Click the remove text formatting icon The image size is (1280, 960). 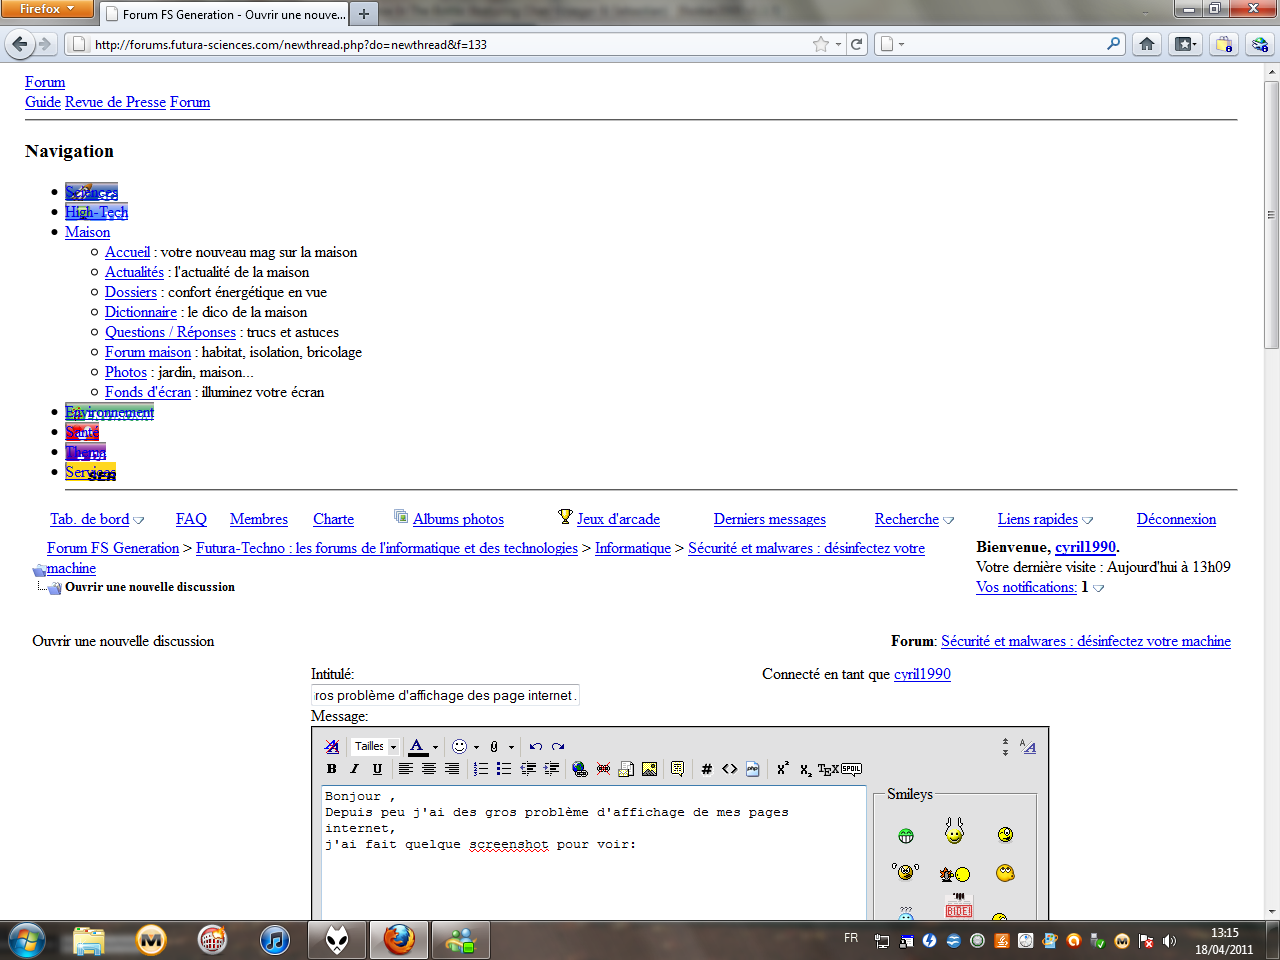pos(332,746)
